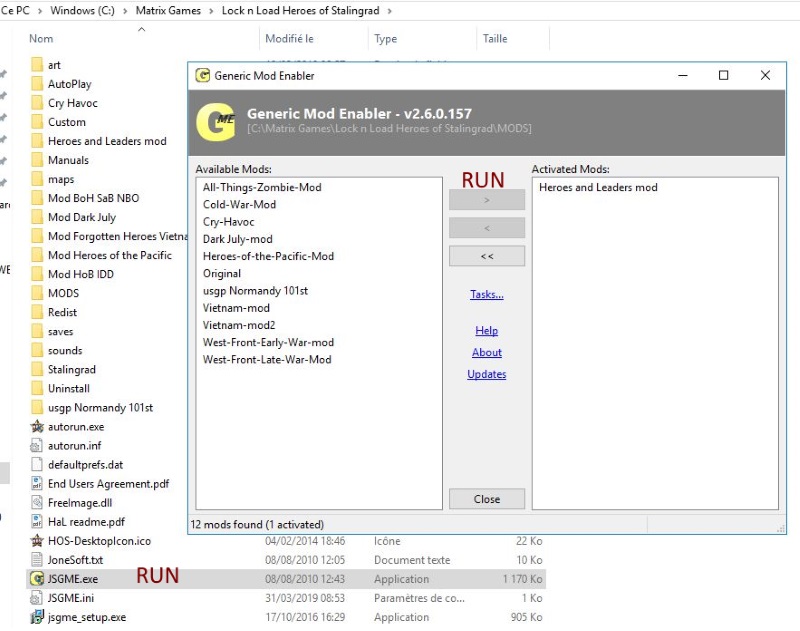Select Heroes-of-the-Pacific-Mod entry
800x631 pixels.
point(268,256)
